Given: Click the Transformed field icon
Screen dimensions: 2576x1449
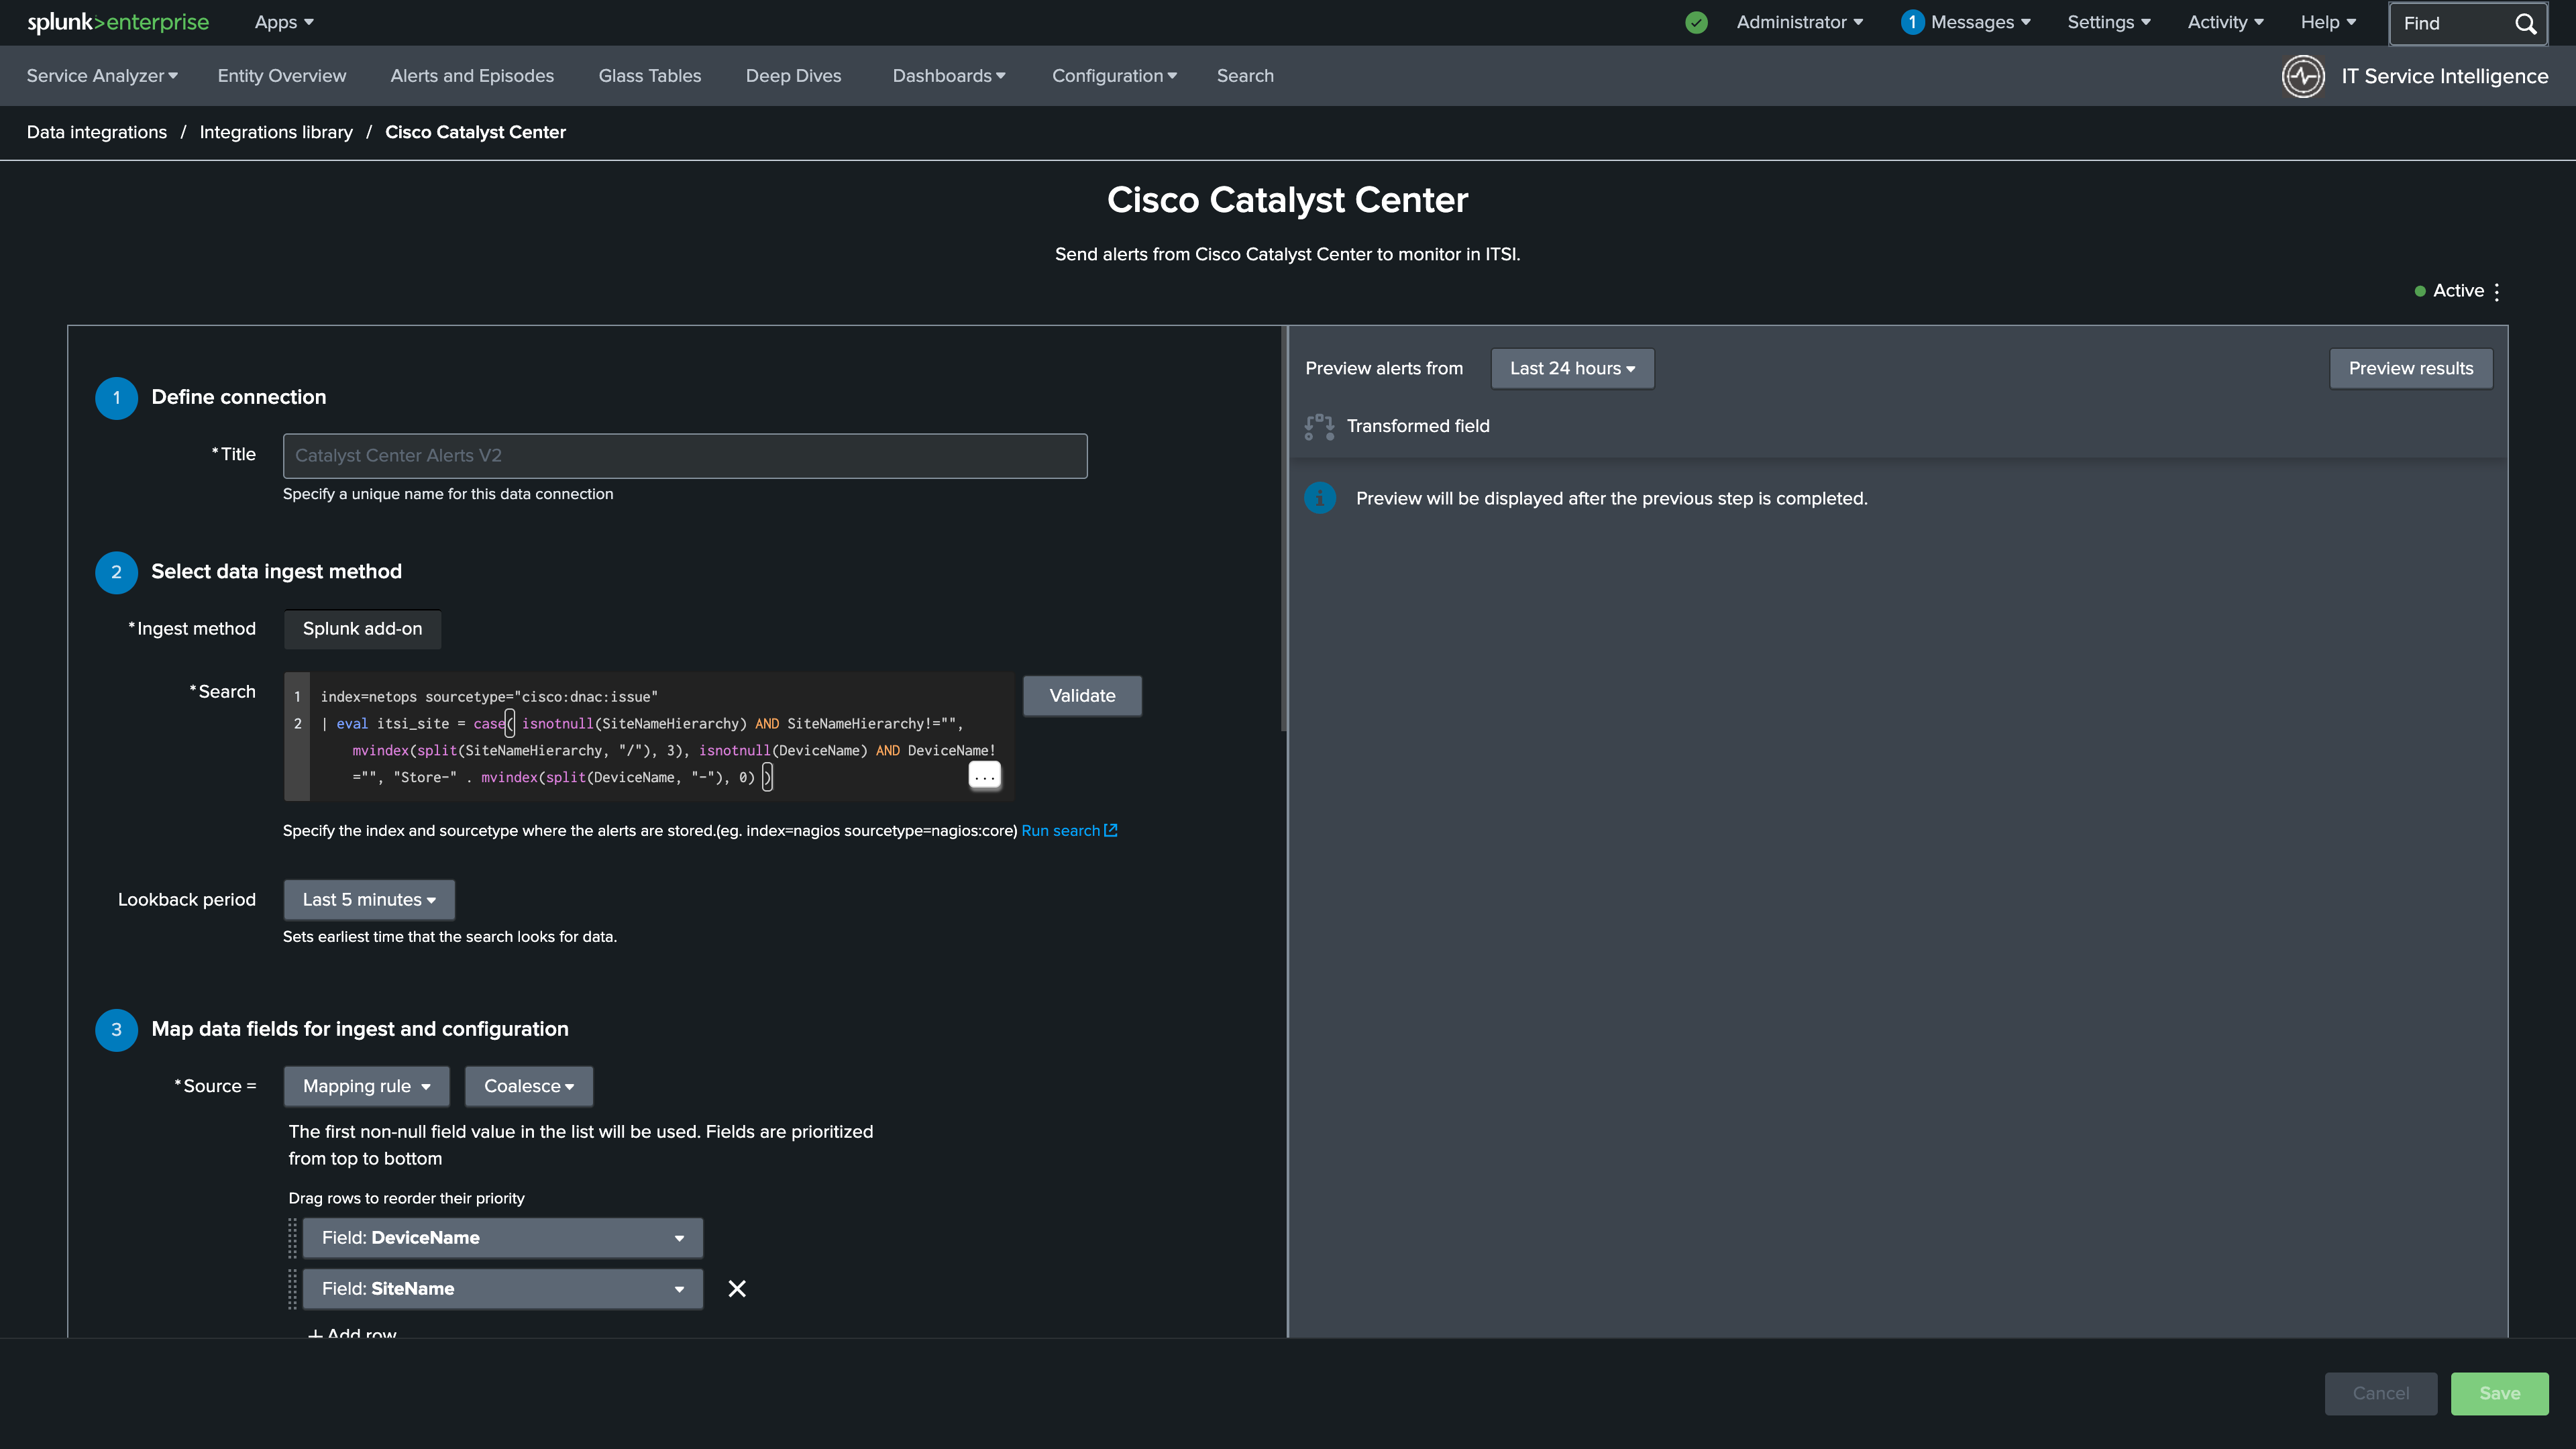Looking at the screenshot, I should (x=1319, y=427).
